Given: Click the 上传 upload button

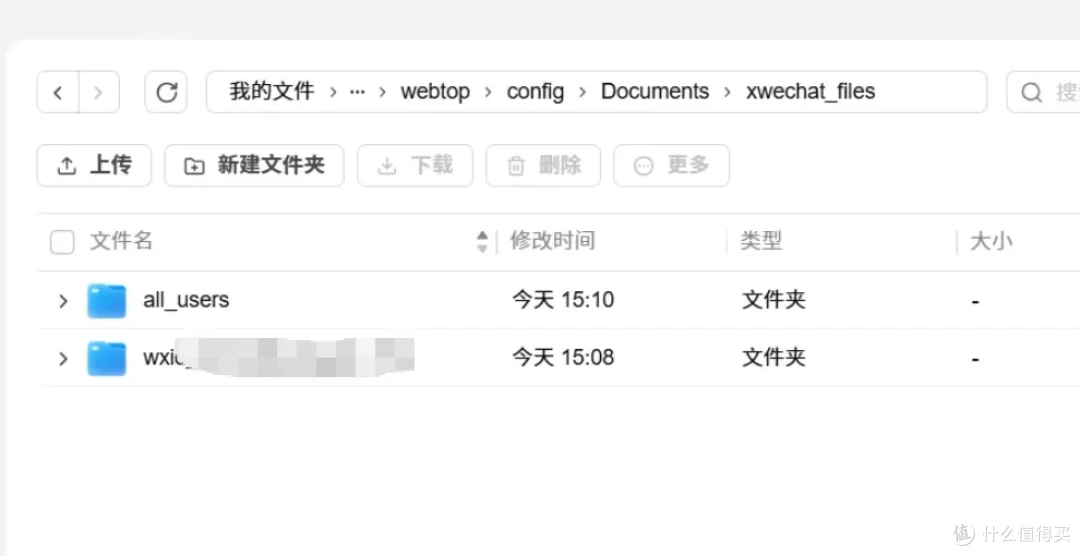Looking at the screenshot, I should (94, 165).
